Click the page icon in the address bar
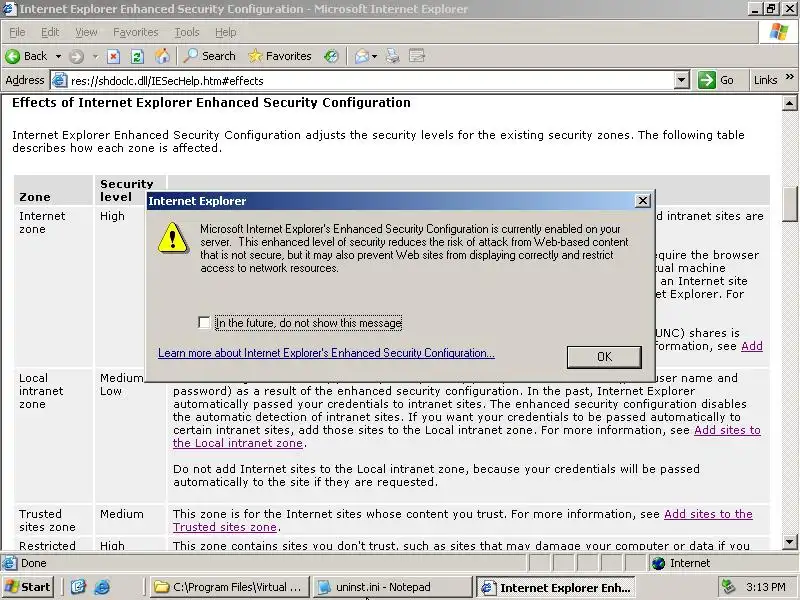This screenshot has height=600, width=800. coord(60,80)
